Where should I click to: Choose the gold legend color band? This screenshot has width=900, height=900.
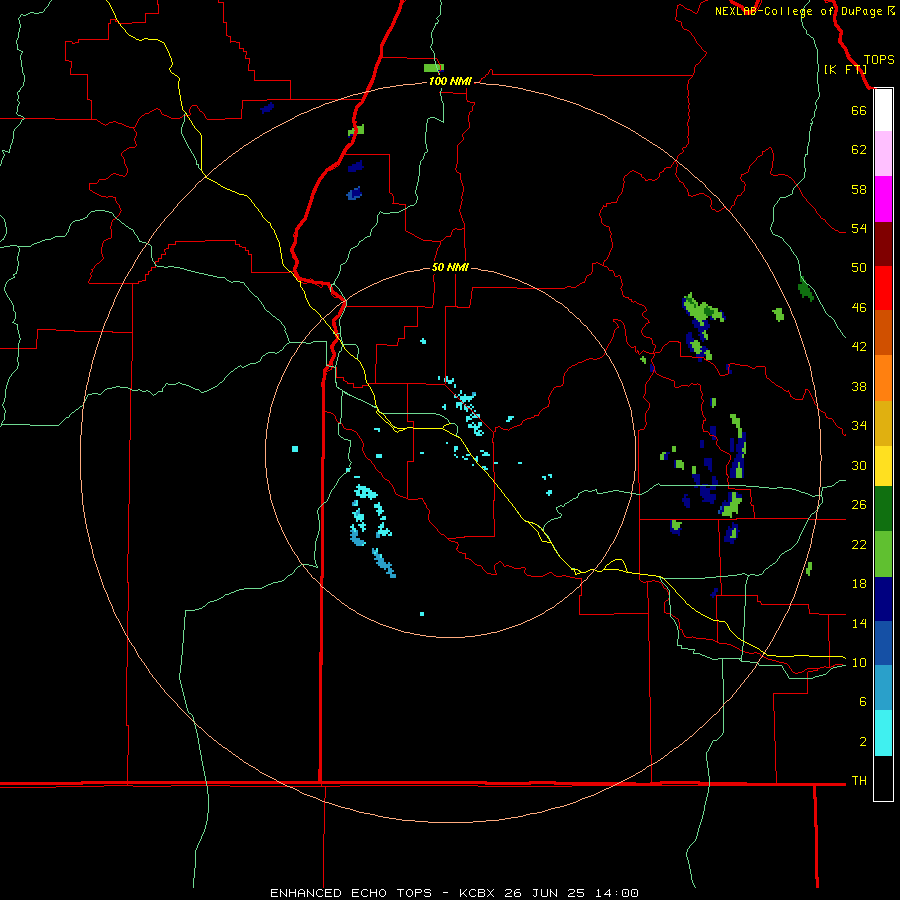coord(883,424)
